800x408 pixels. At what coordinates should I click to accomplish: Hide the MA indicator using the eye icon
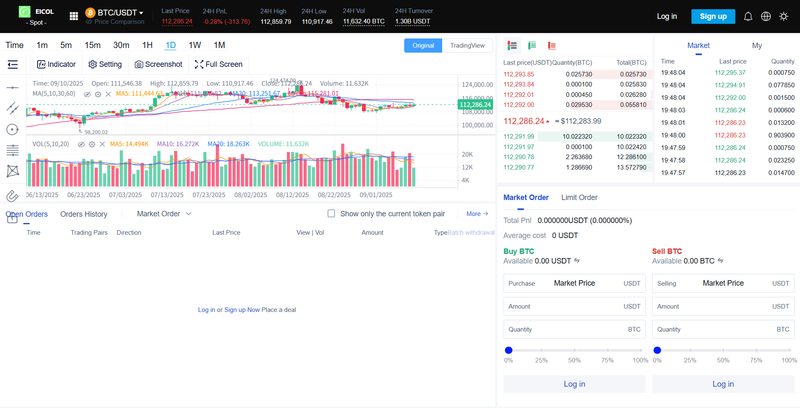tap(87, 94)
